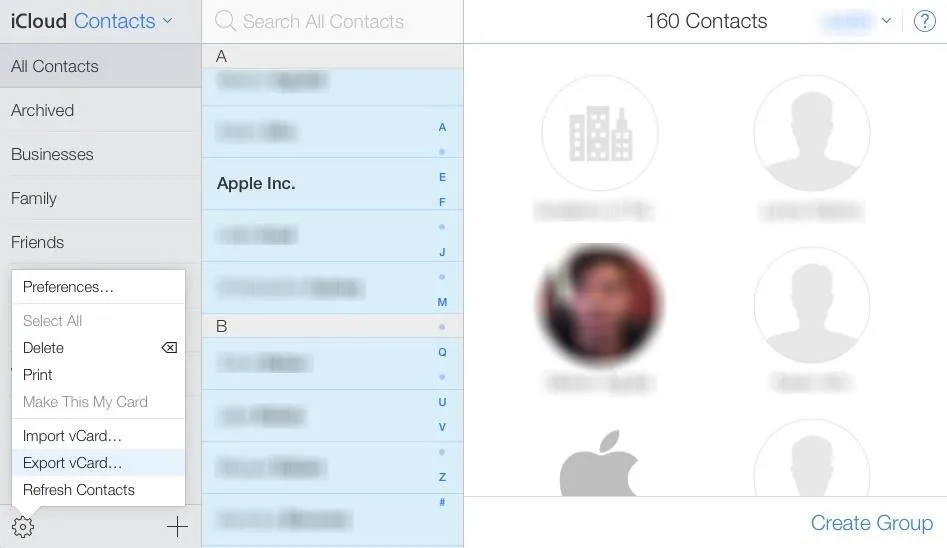Select the company building avatar icon
The width and height of the screenshot is (947, 548).
pyautogui.click(x=600, y=133)
